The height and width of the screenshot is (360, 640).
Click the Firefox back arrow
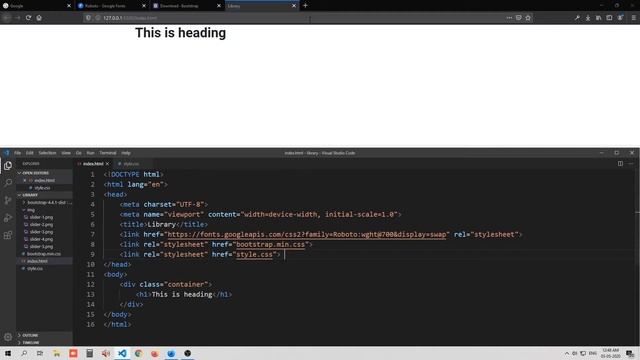pos(7,18)
